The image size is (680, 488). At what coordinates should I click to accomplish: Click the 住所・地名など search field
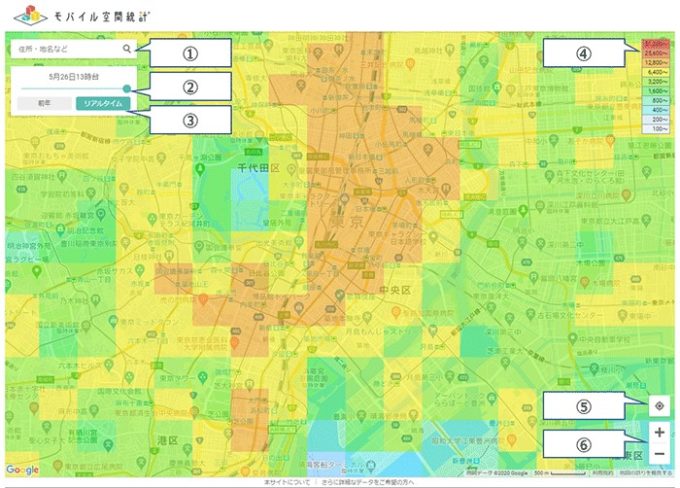click(x=65, y=48)
